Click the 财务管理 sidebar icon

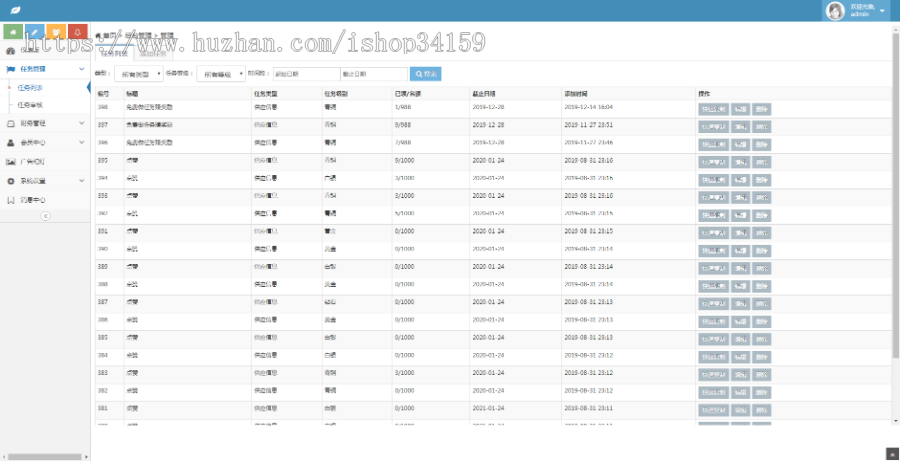click(10, 123)
